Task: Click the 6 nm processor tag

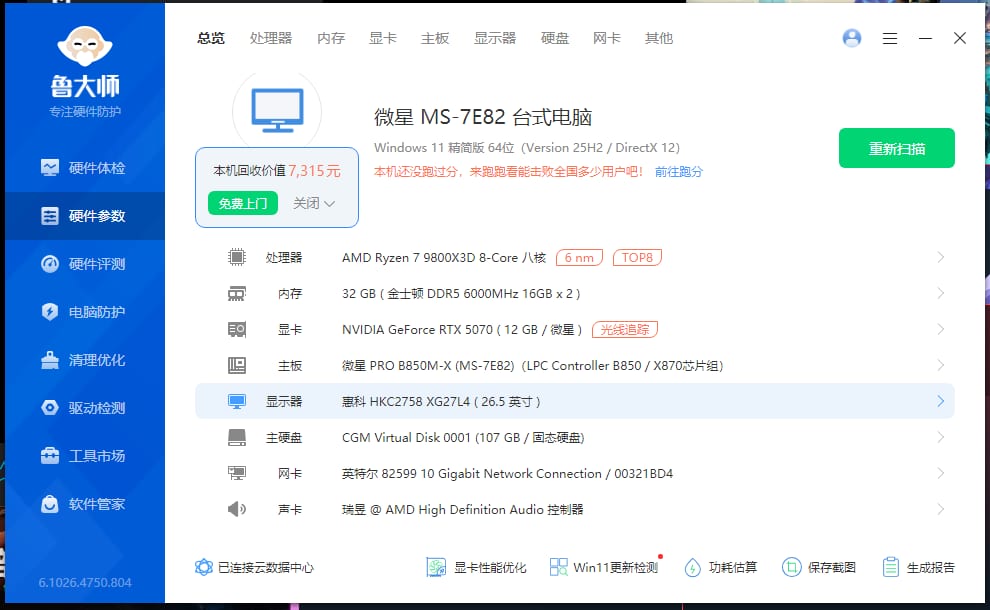Action: [579, 258]
